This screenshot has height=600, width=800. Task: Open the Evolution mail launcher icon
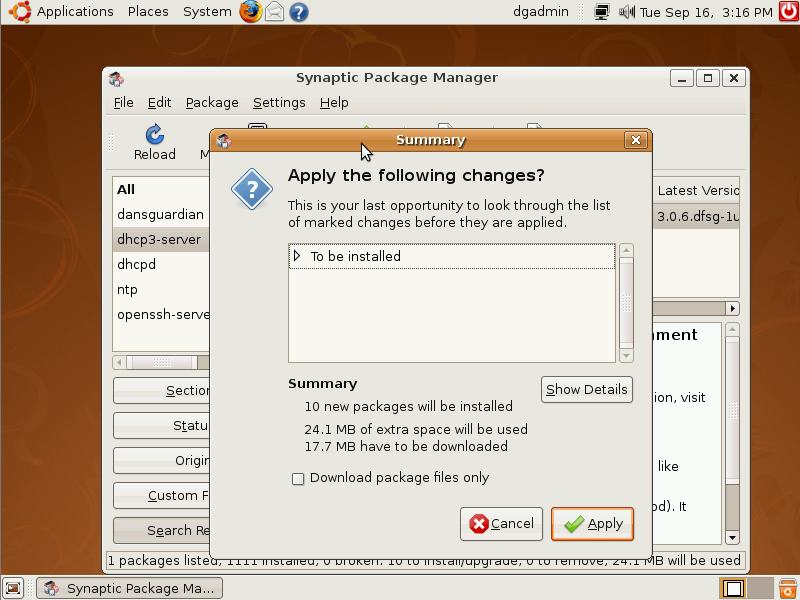click(274, 11)
